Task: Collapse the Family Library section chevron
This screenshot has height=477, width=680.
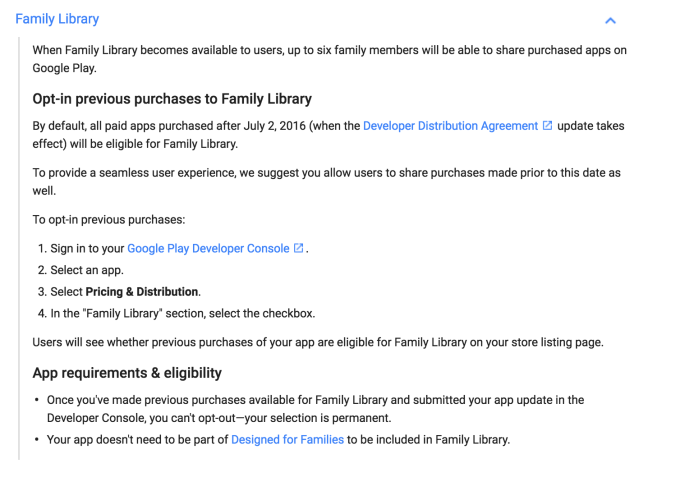Action: pyautogui.click(x=611, y=20)
